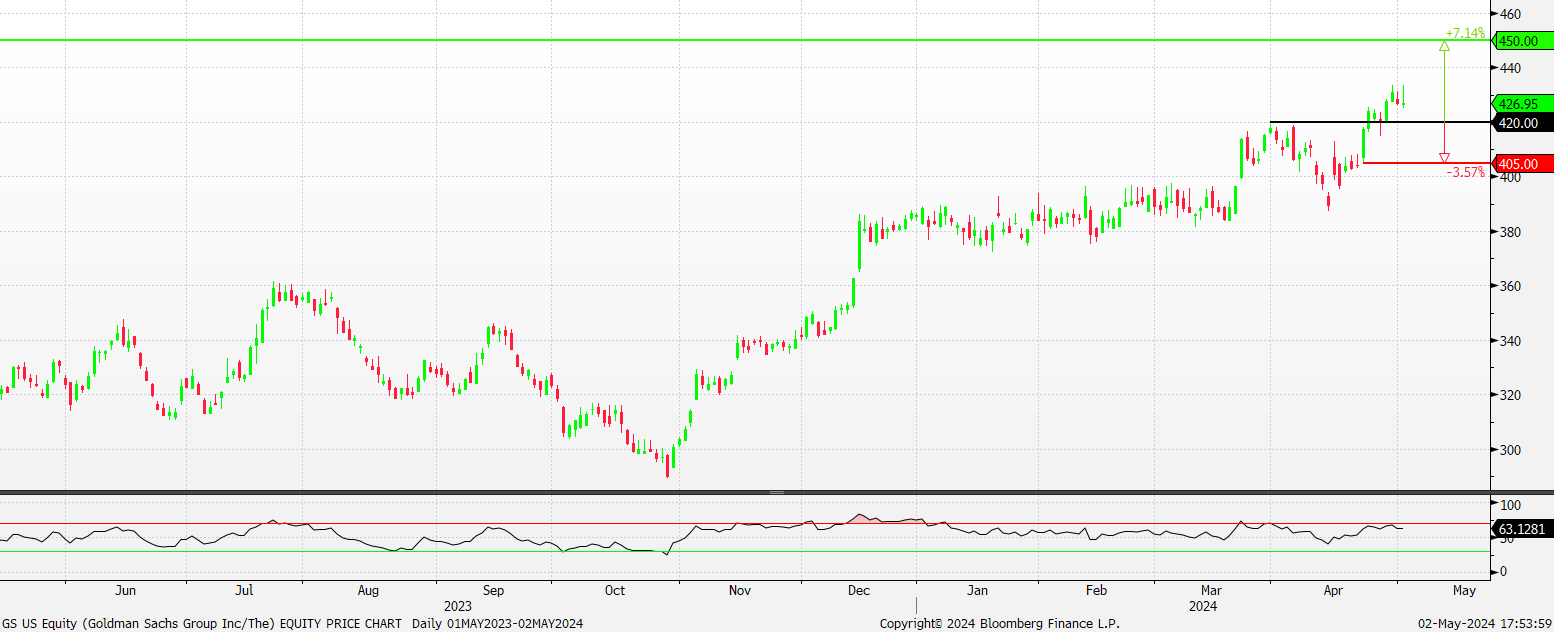Click the green 426.95 last price tag
Screen dimensions: 1554x632
pyautogui.click(x=1522, y=103)
